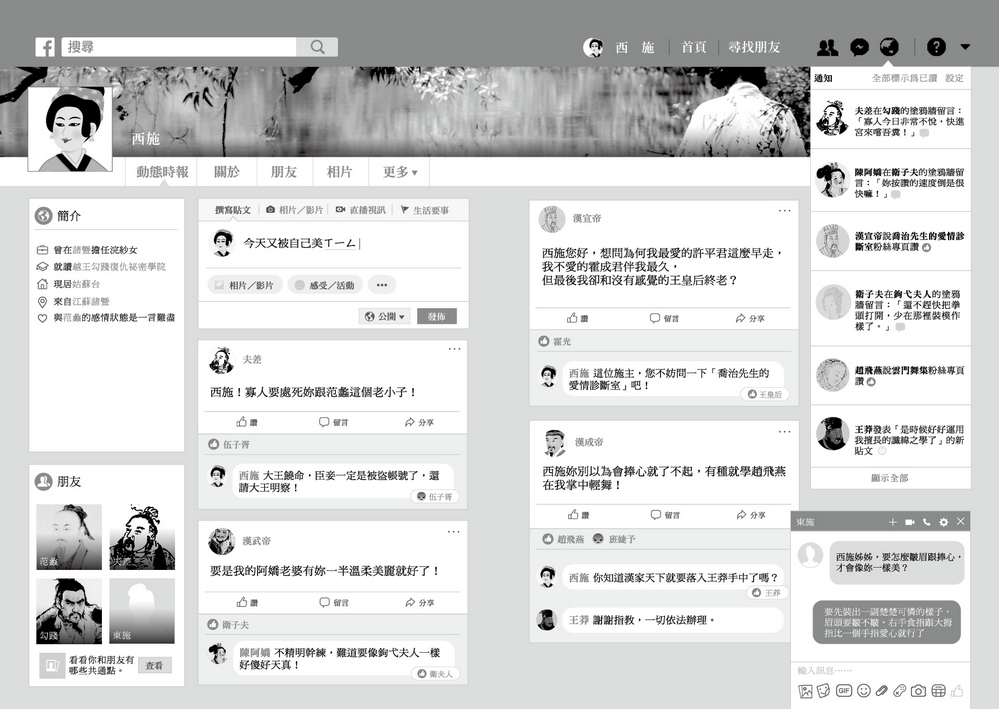Switch to the 朋友 profile tab
This screenshot has height=709, width=999.
[x=284, y=172]
